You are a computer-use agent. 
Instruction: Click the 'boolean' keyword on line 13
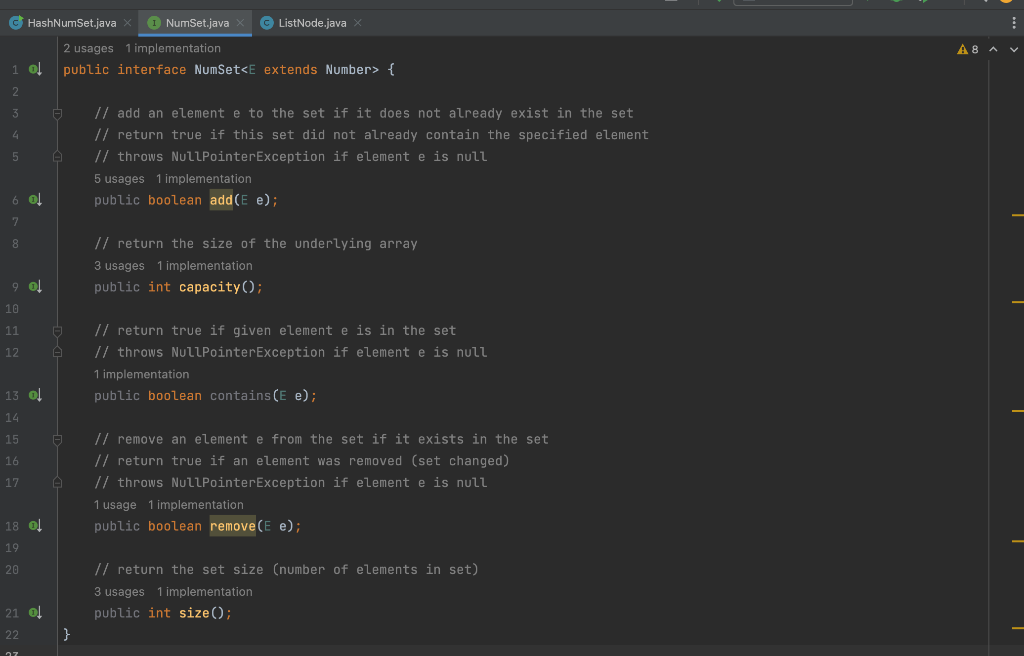pos(174,395)
